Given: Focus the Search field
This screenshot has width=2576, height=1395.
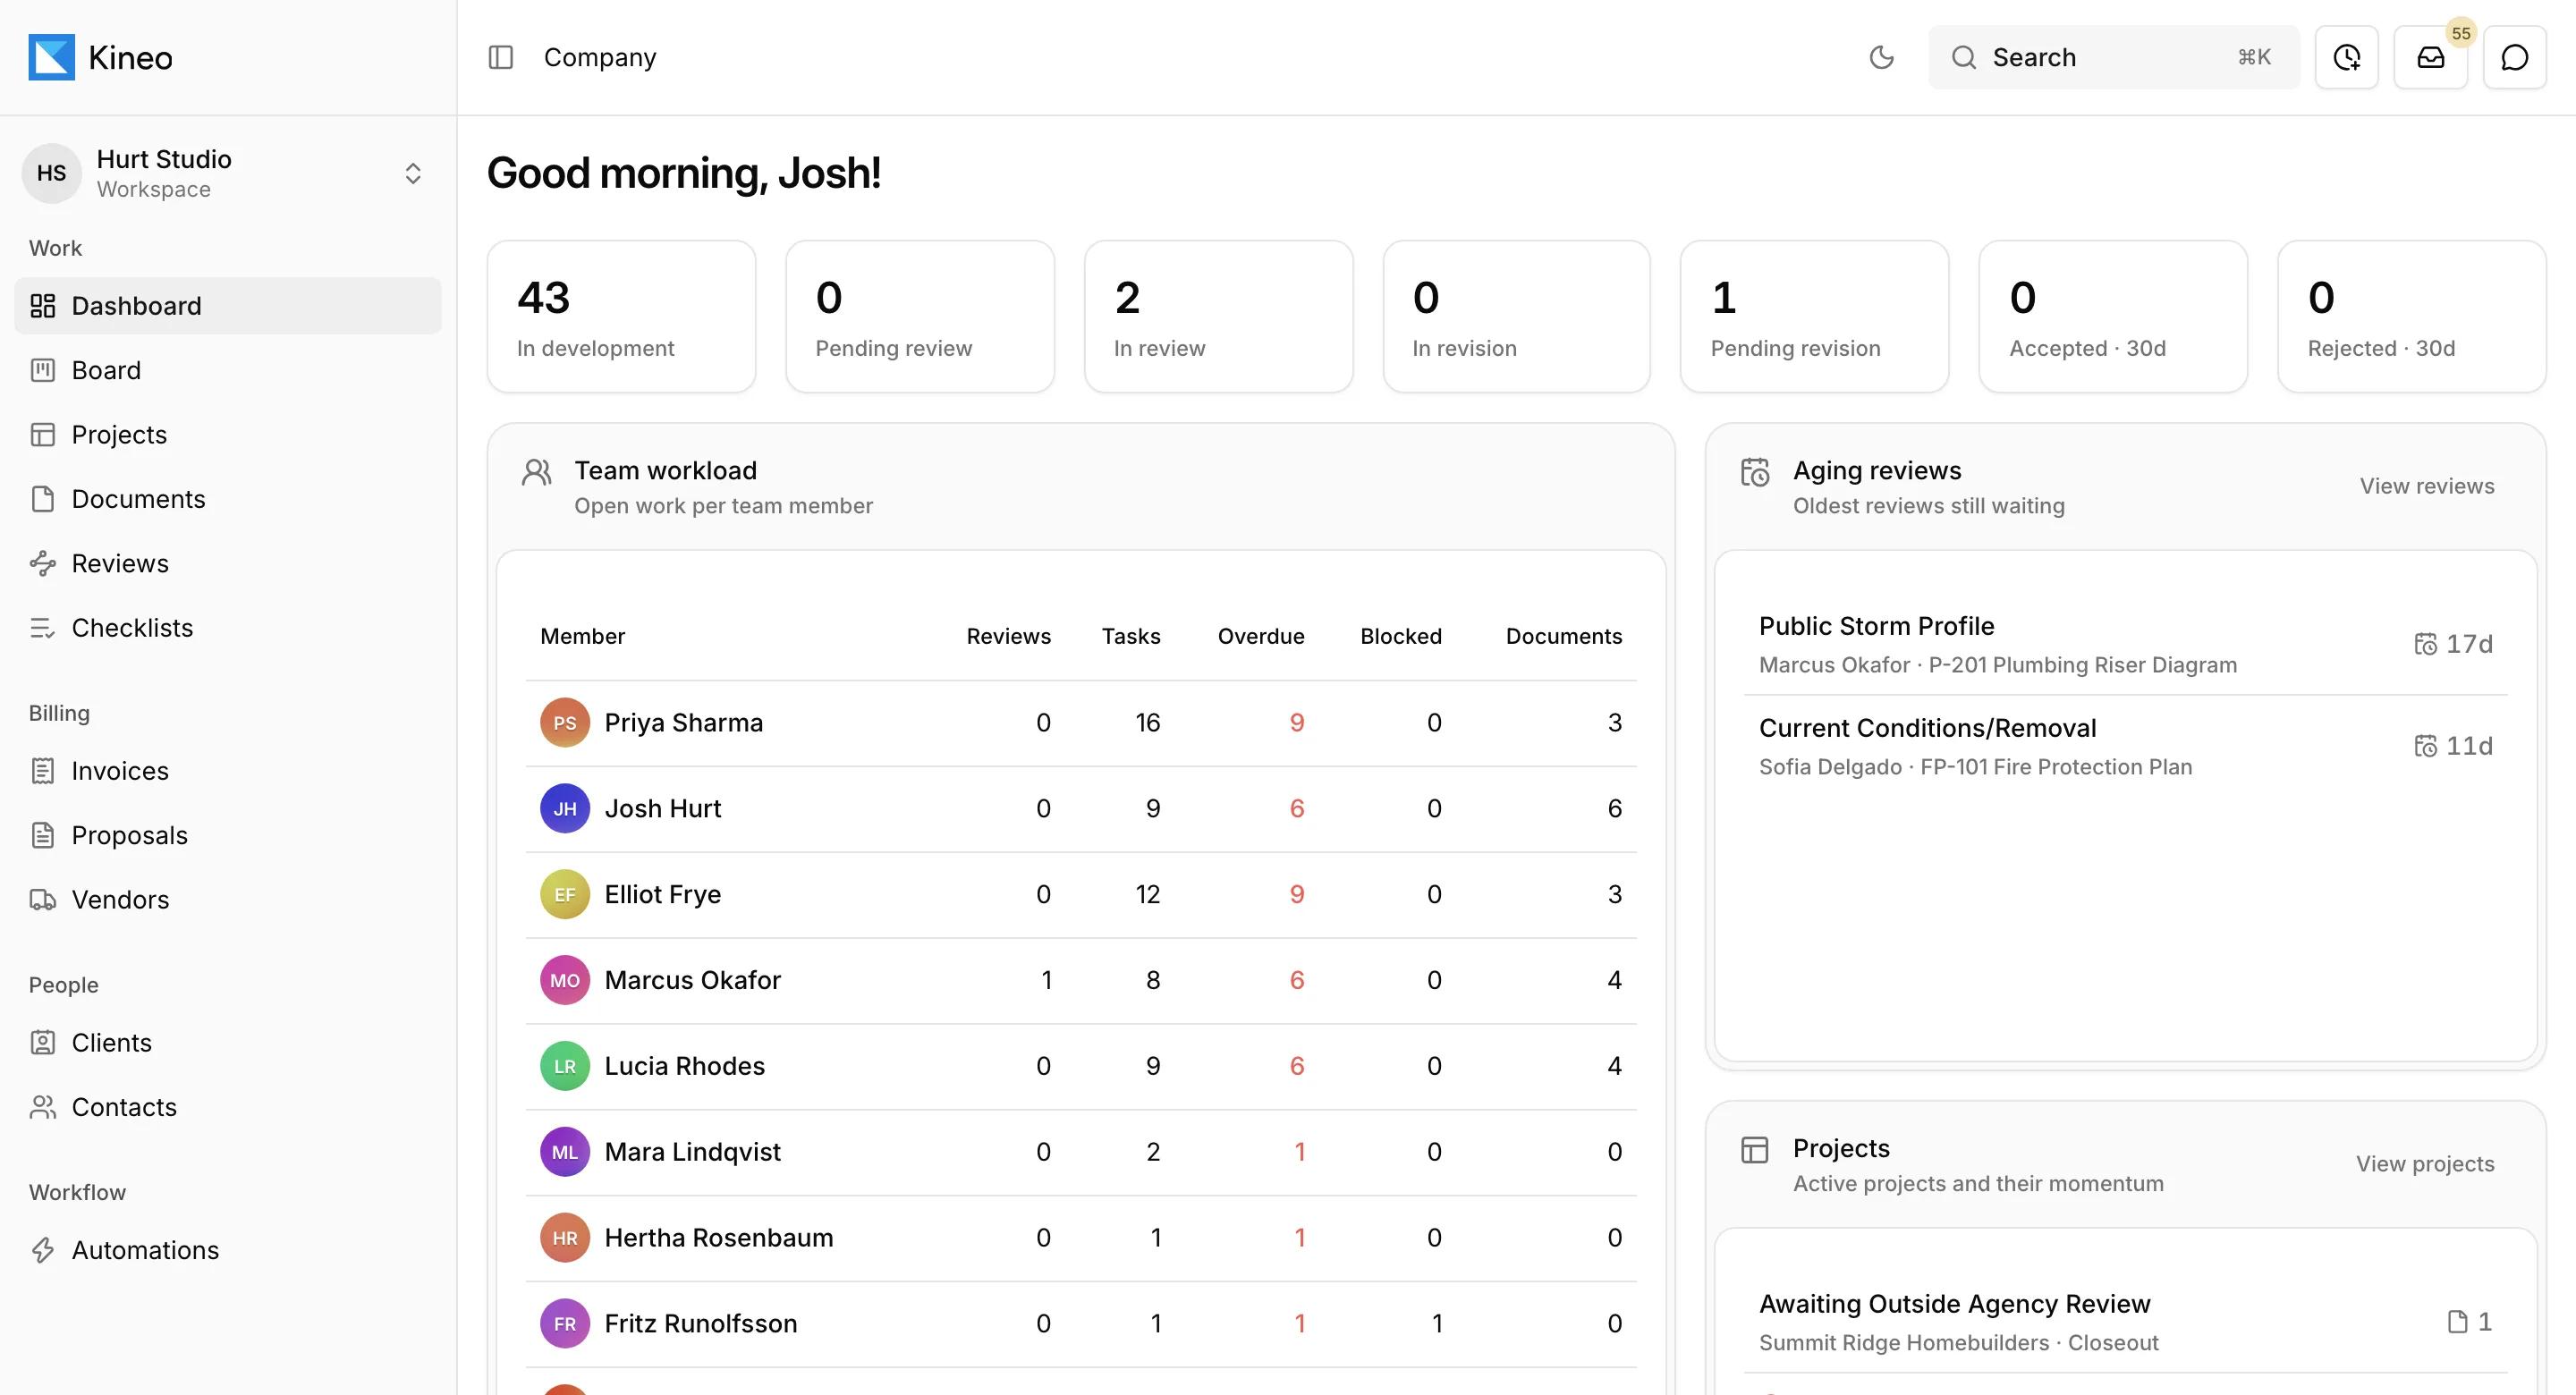Looking at the screenshot, I should [x=2113, y=57].
